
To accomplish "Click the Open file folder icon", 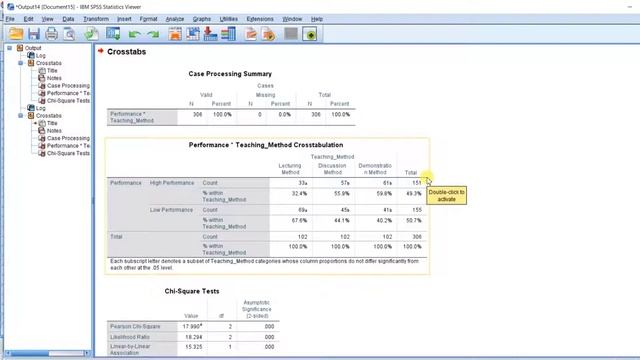I will tap(16, 34).
